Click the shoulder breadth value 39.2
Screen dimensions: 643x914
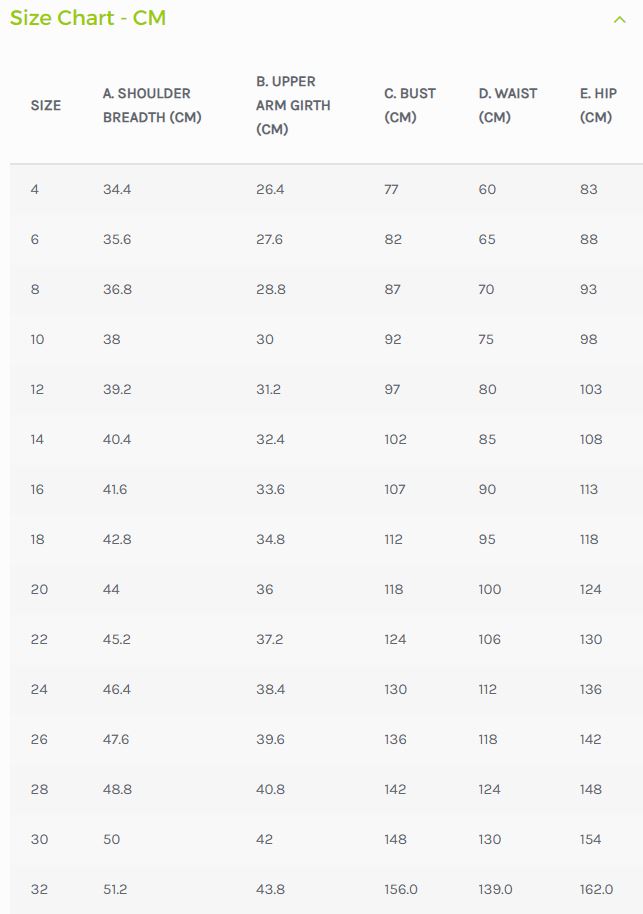pos(117,389)
